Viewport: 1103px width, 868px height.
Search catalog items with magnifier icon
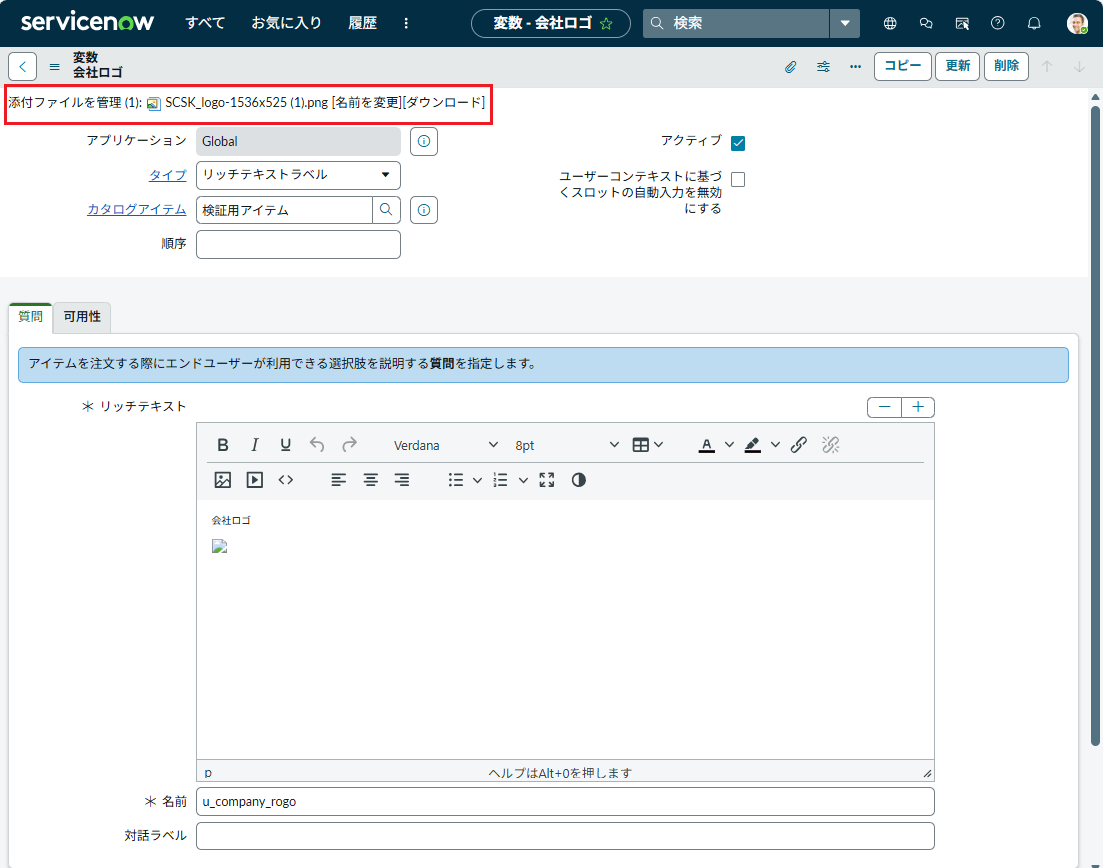pyautogui.click(x=386, y=210)
